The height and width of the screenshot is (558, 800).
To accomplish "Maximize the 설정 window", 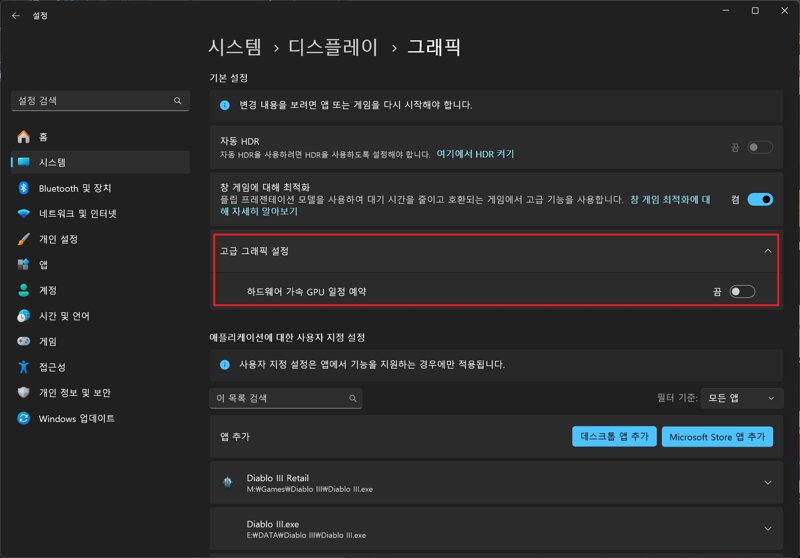I will [x=755, y=10].
